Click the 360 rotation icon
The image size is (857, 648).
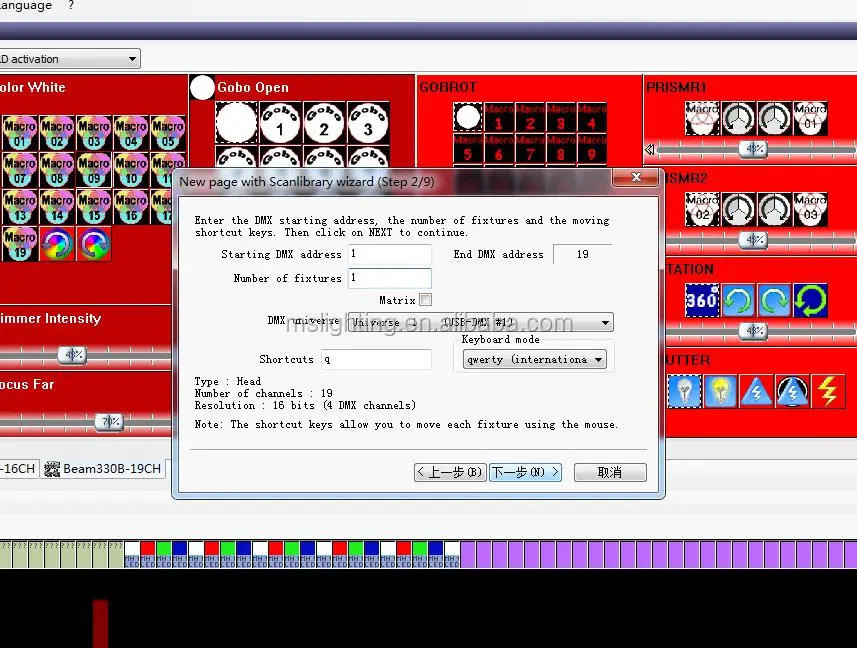[x=702, y=301]
